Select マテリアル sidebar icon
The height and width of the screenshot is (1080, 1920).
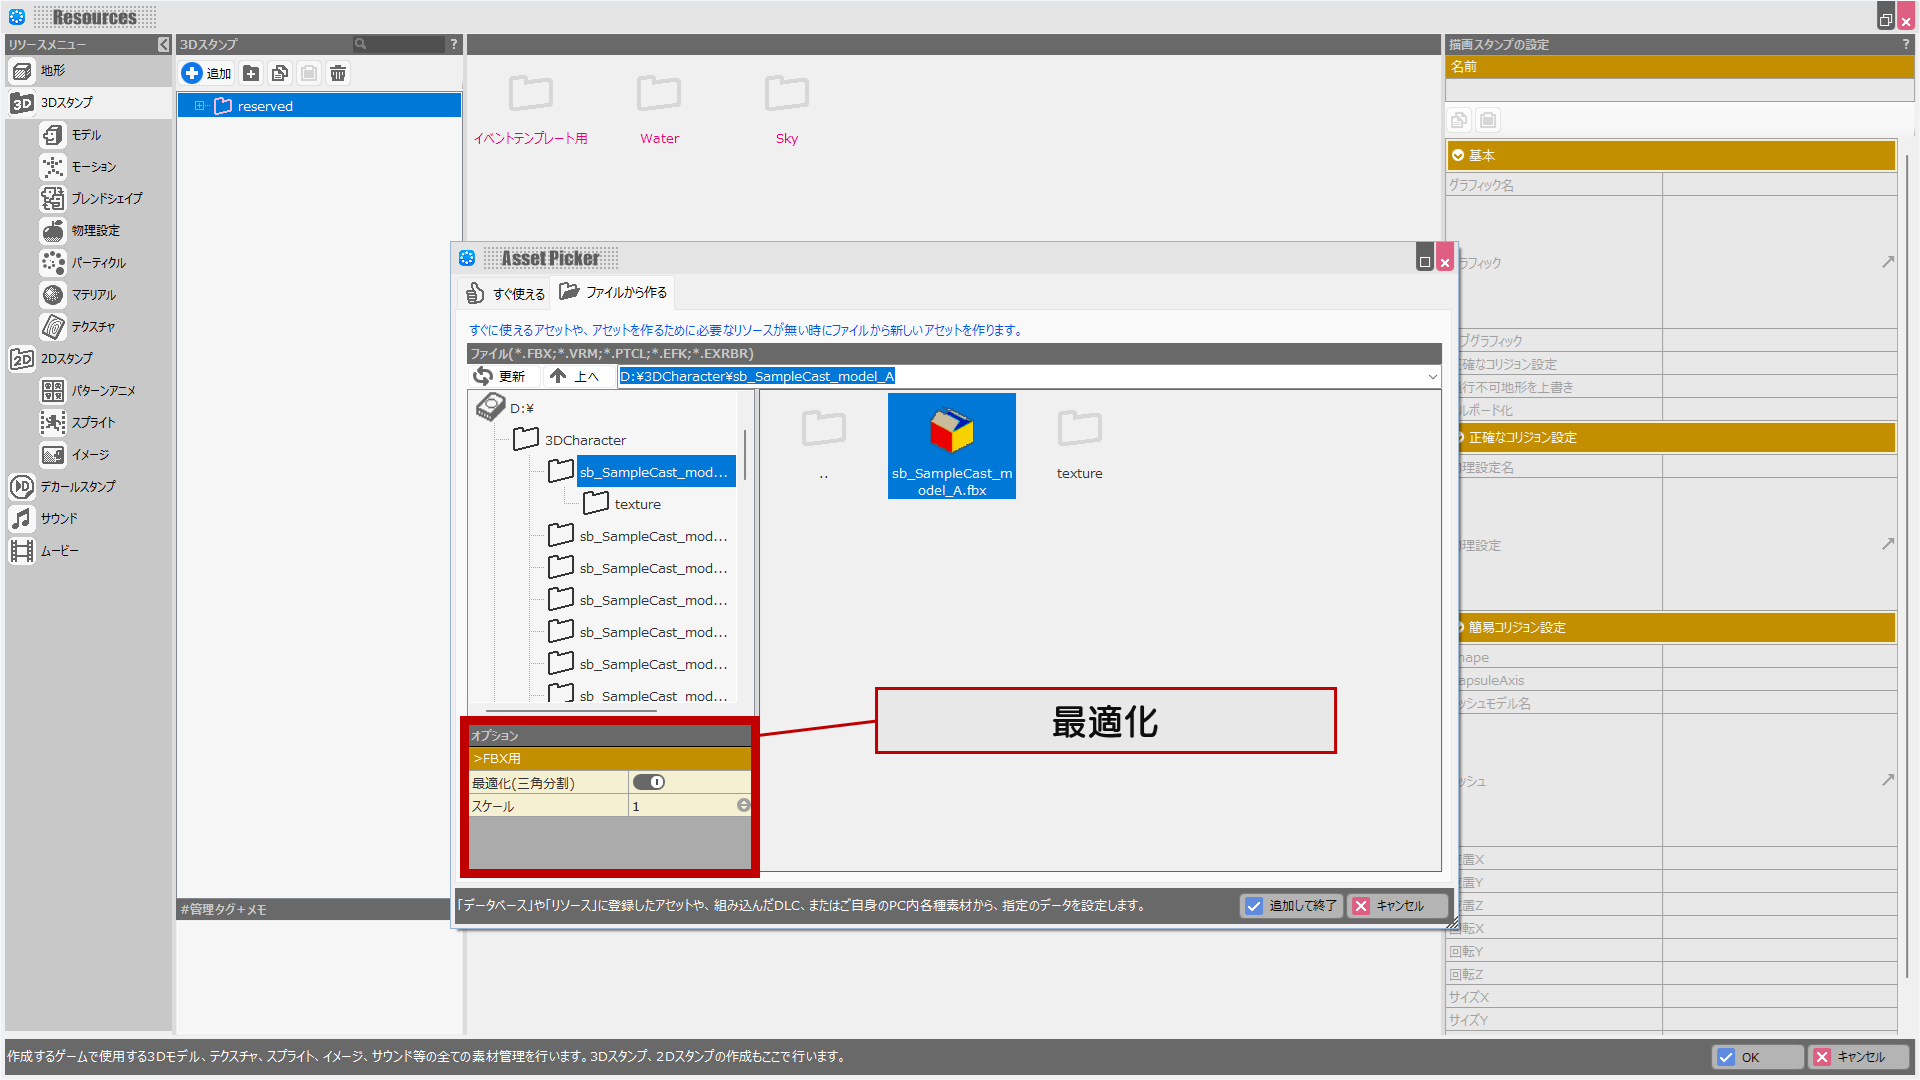coord(53,295)
